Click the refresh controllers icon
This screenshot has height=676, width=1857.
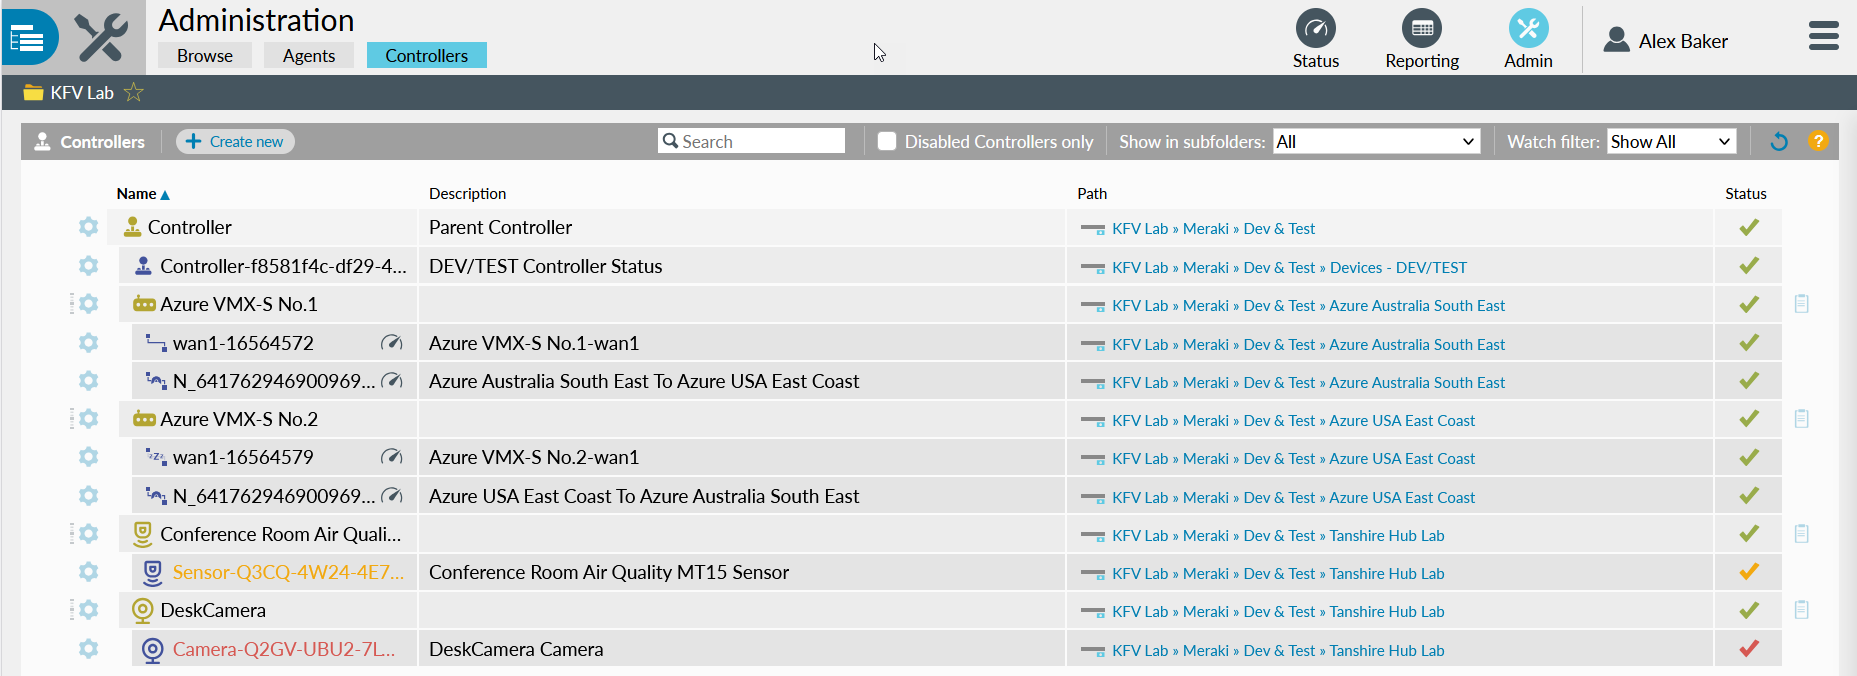tap(1778, 142)
